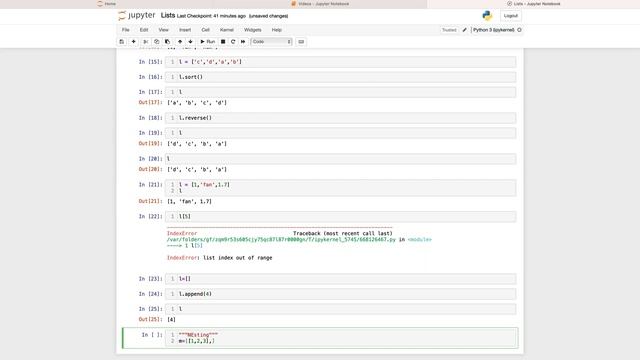Restart kernel and run all fast-forward icon
The image size is (640, 360).
(x=243, y=42)
